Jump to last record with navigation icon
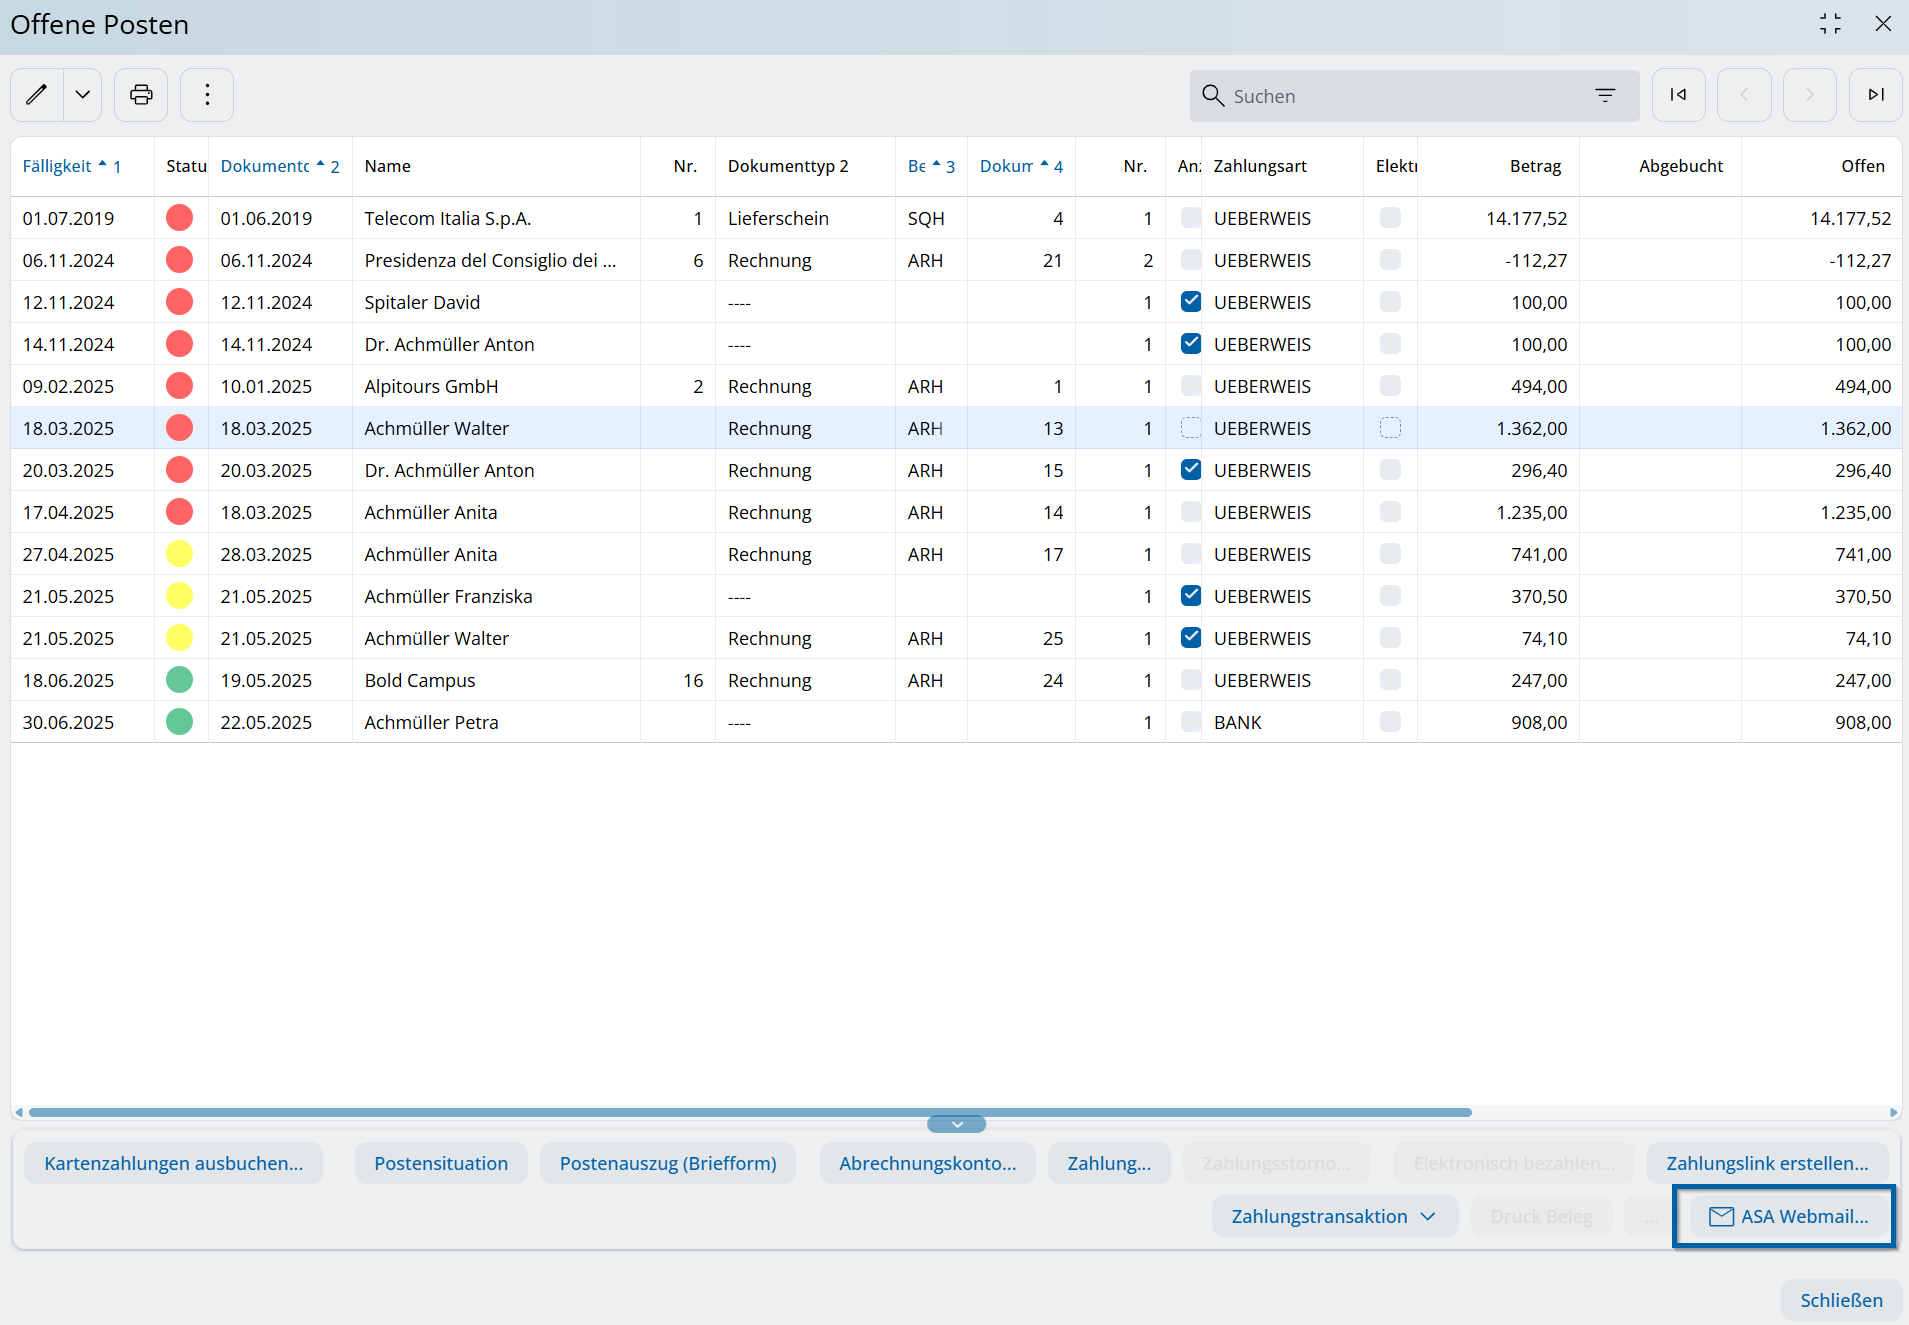1909x1325 pixels. click(x=1875, y=95)
